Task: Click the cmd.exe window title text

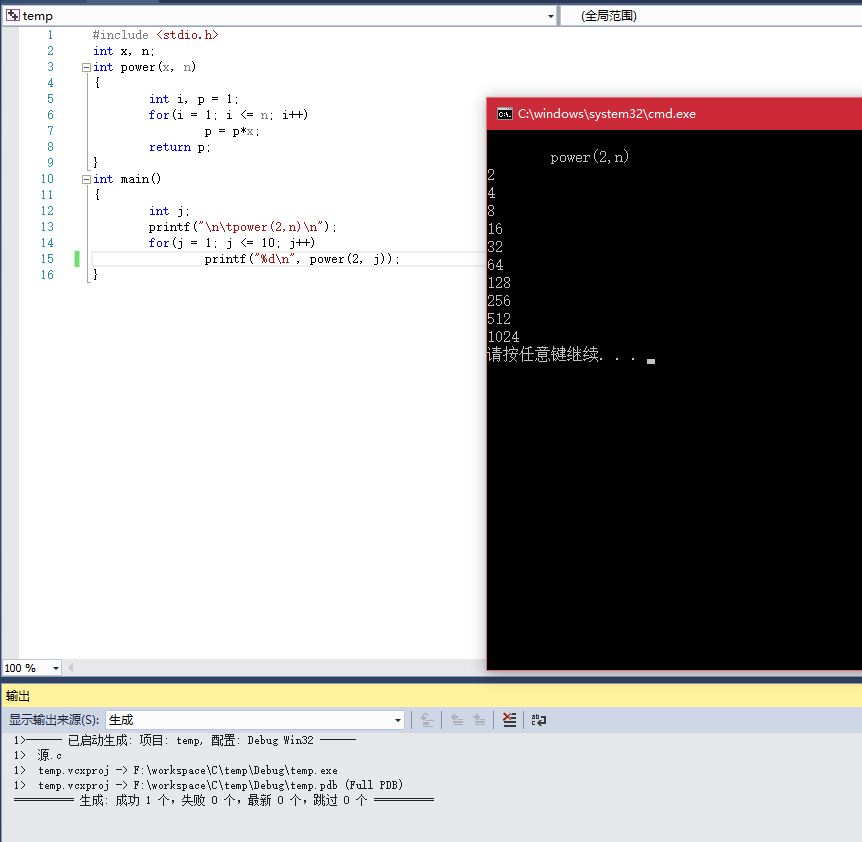Action: click(606, 114)
